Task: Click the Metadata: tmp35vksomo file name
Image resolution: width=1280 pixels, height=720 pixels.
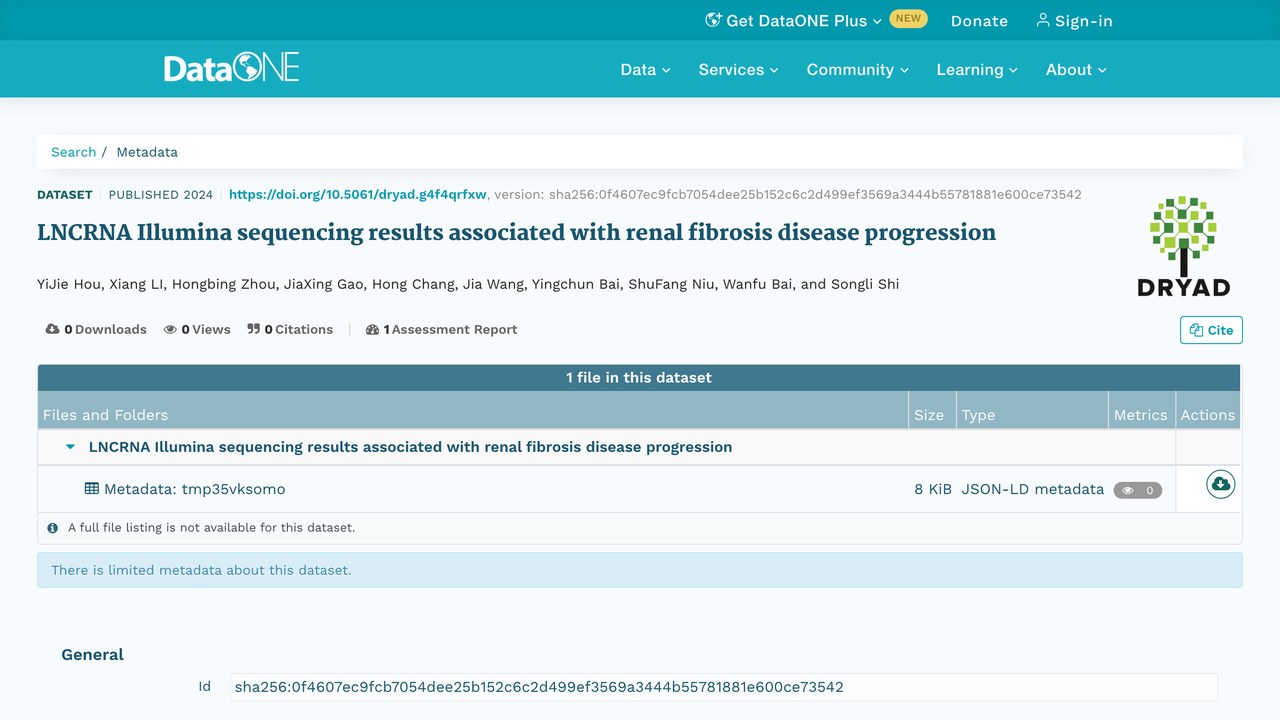Action: click(194, 489)
